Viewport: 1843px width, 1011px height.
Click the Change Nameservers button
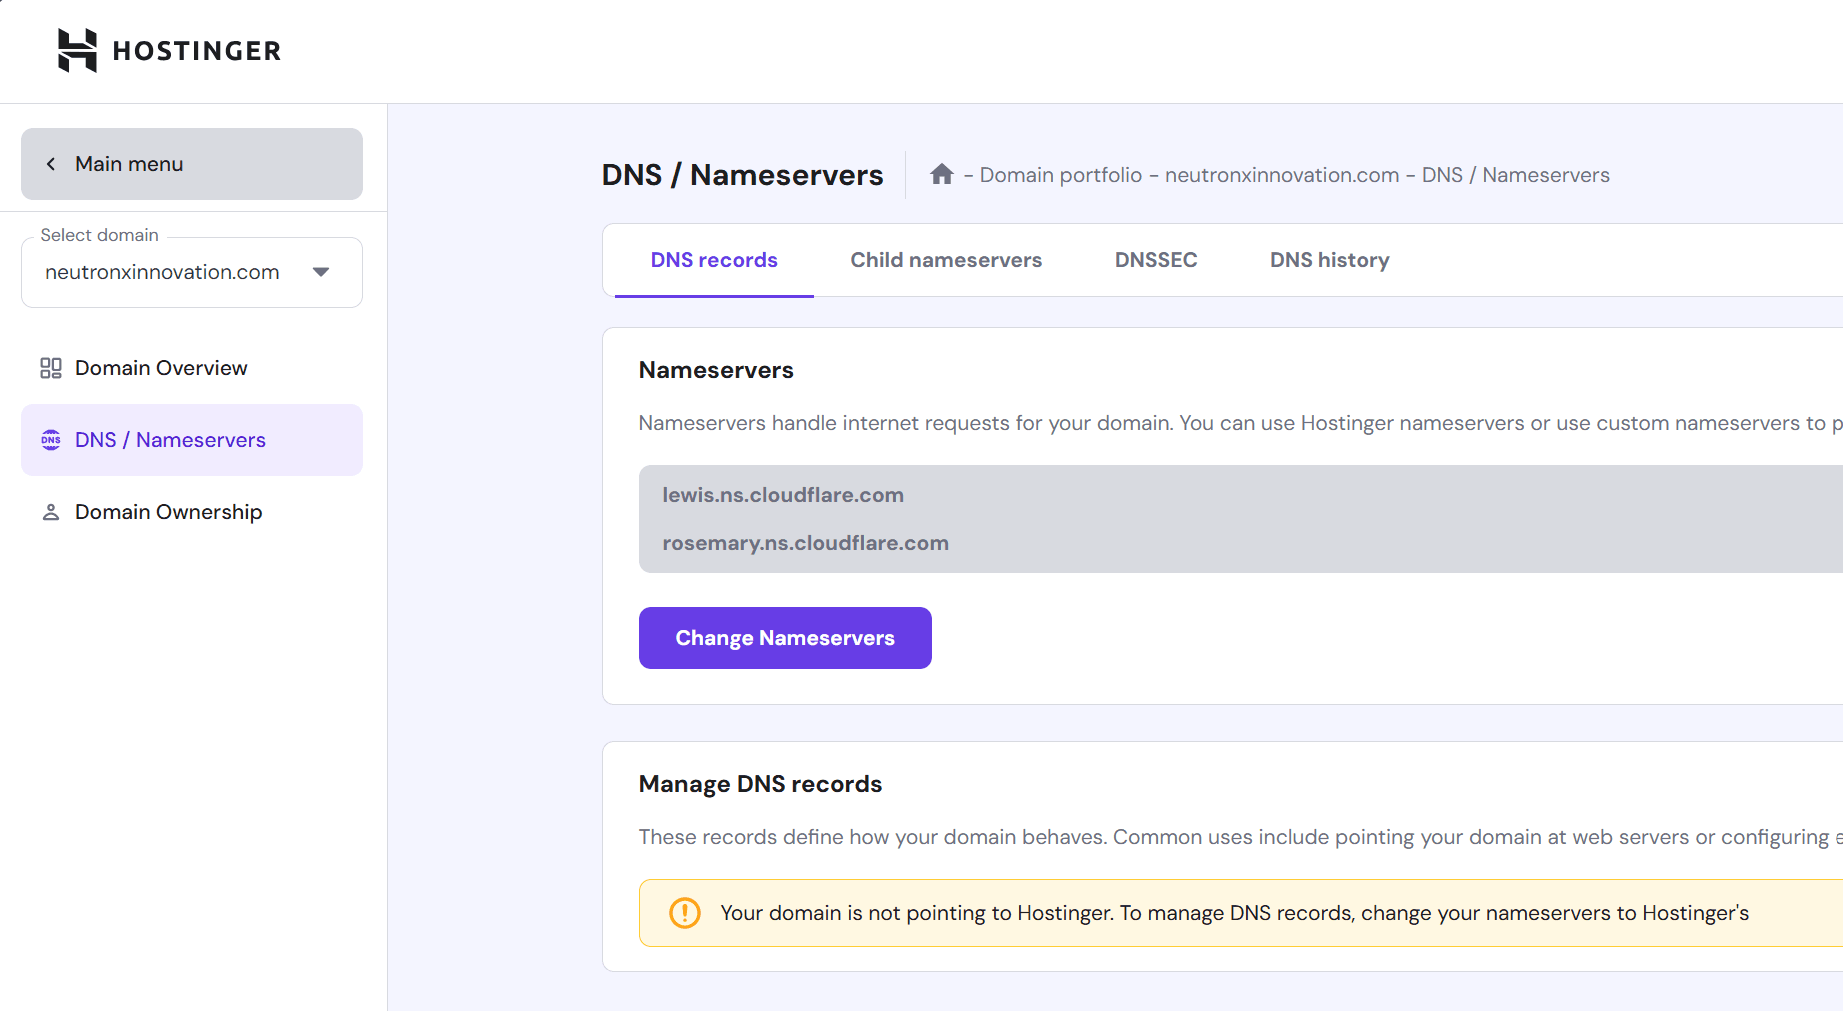tap(785, 637)
